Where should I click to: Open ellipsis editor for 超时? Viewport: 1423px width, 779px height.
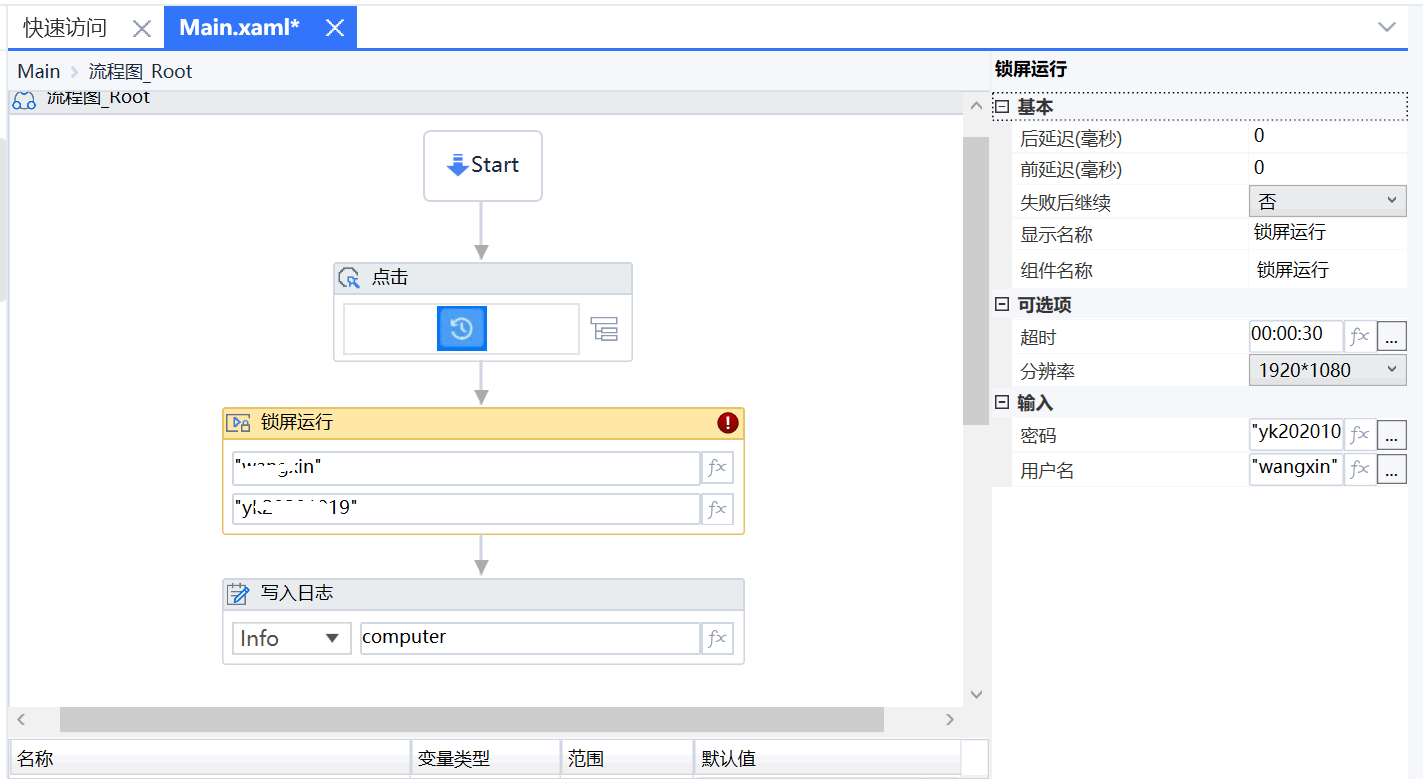click(x=1392, y=336)
